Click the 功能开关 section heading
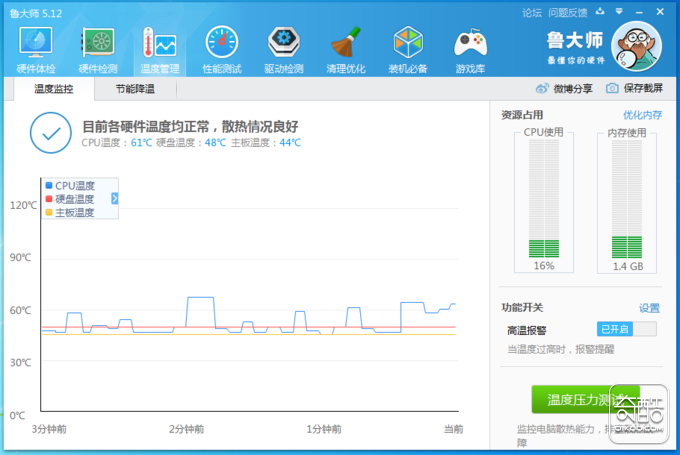 point(522,308)
